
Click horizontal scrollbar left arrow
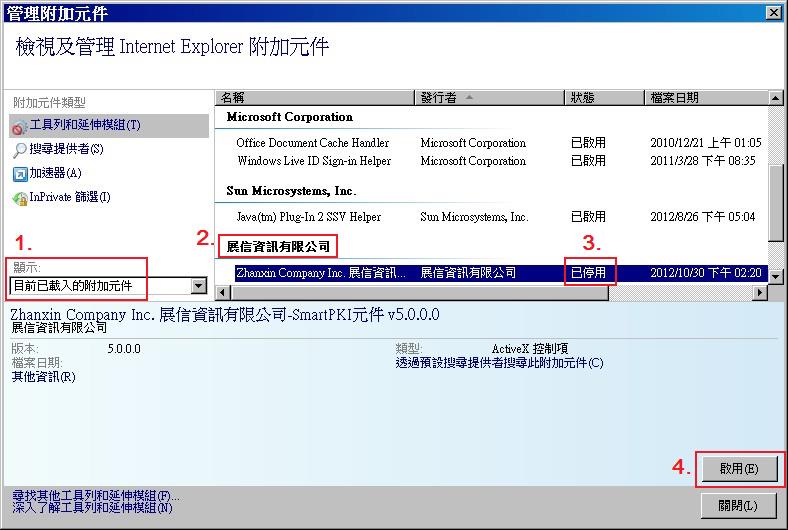[223, 292]
